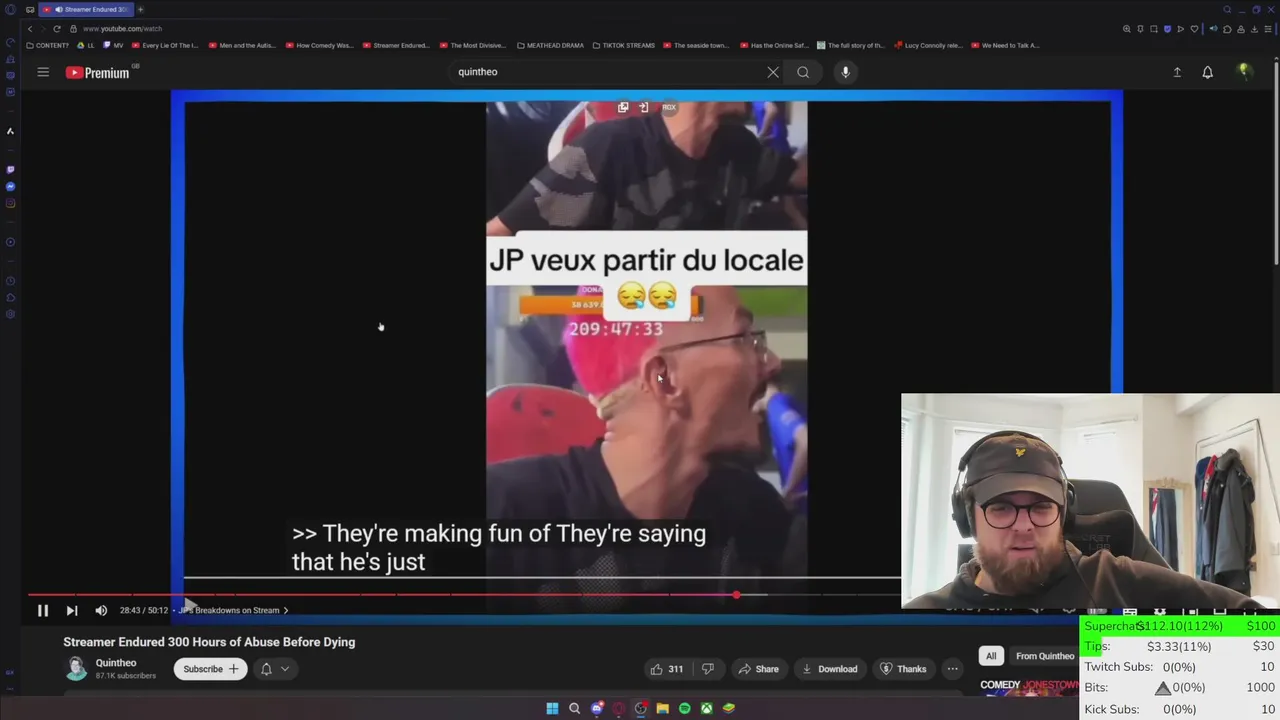Open We Need to Talk bookmark
Viewport: 1280px width, 720px height.
coord(1005,45)
